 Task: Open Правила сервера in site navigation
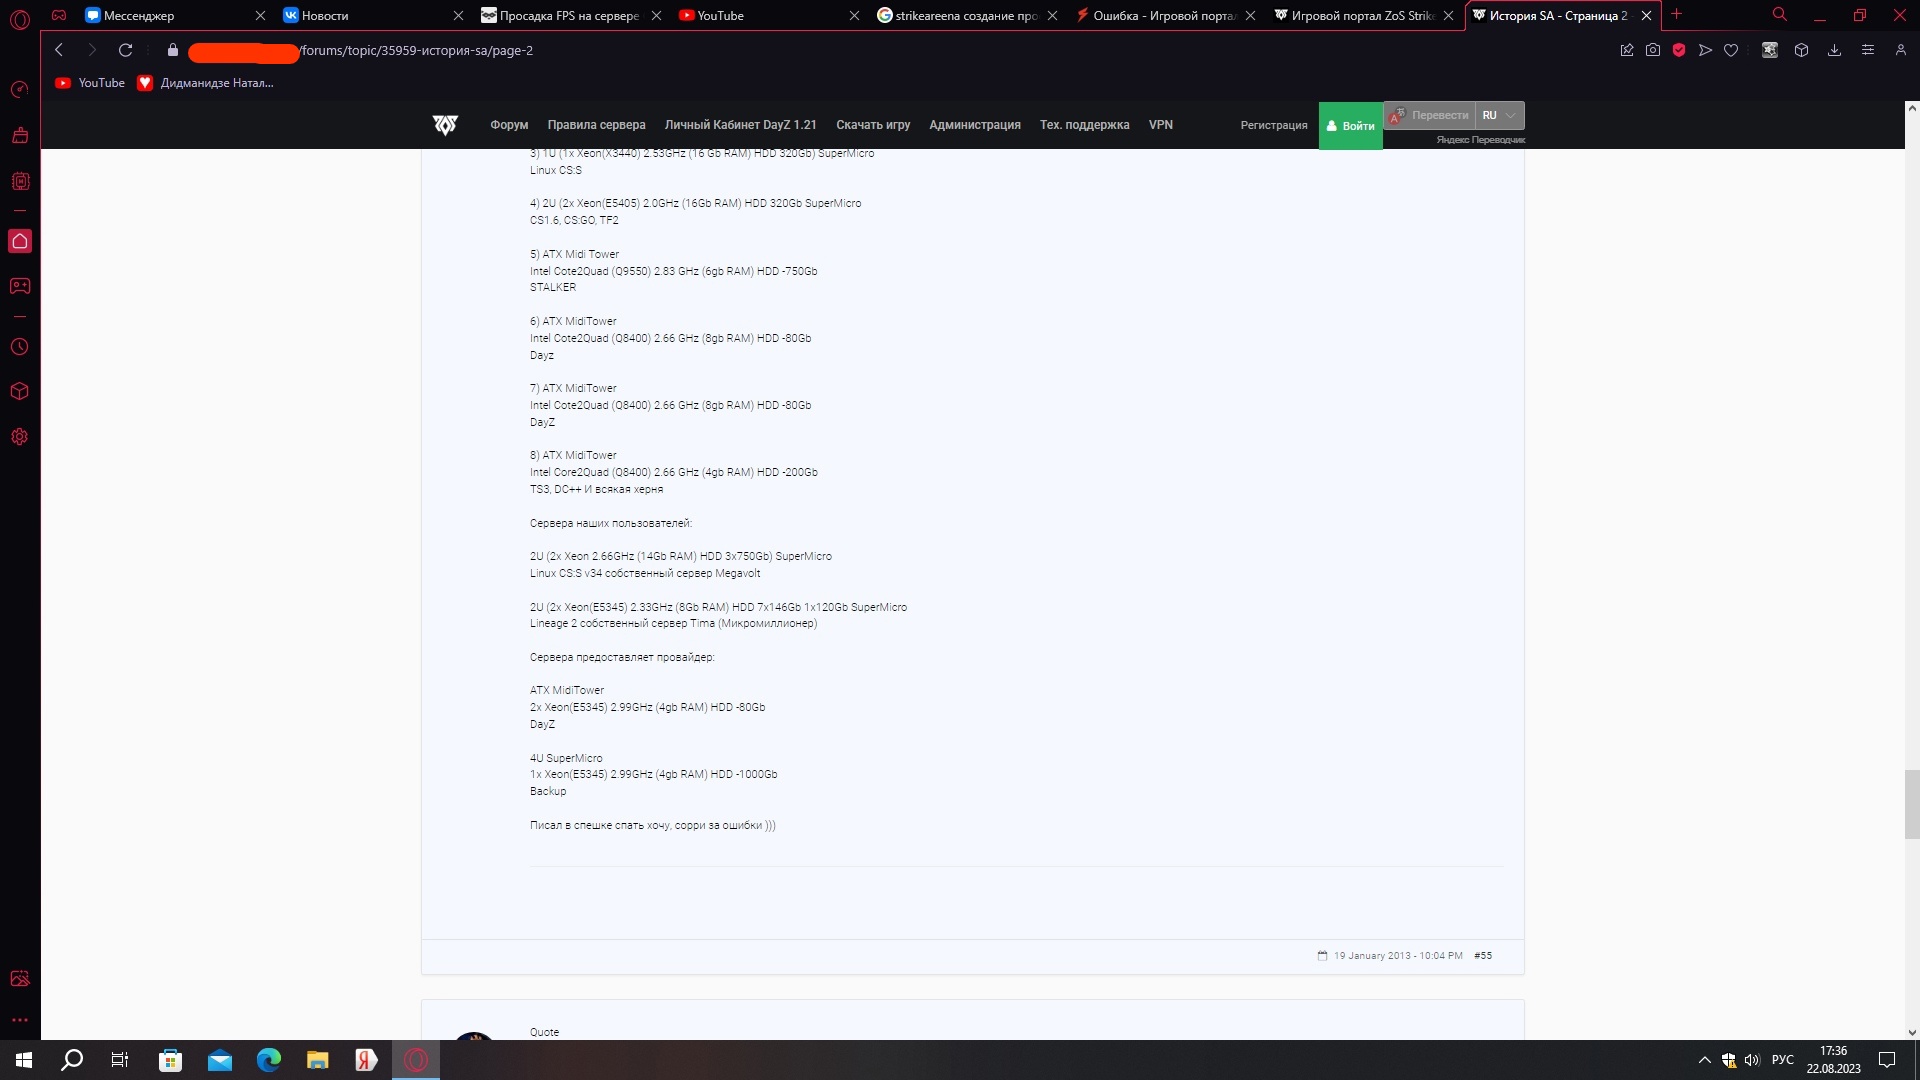click(596, 125)
